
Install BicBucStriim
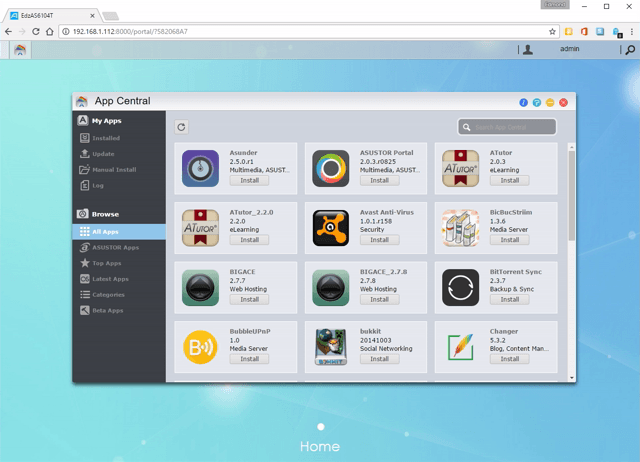pos(509,240)
